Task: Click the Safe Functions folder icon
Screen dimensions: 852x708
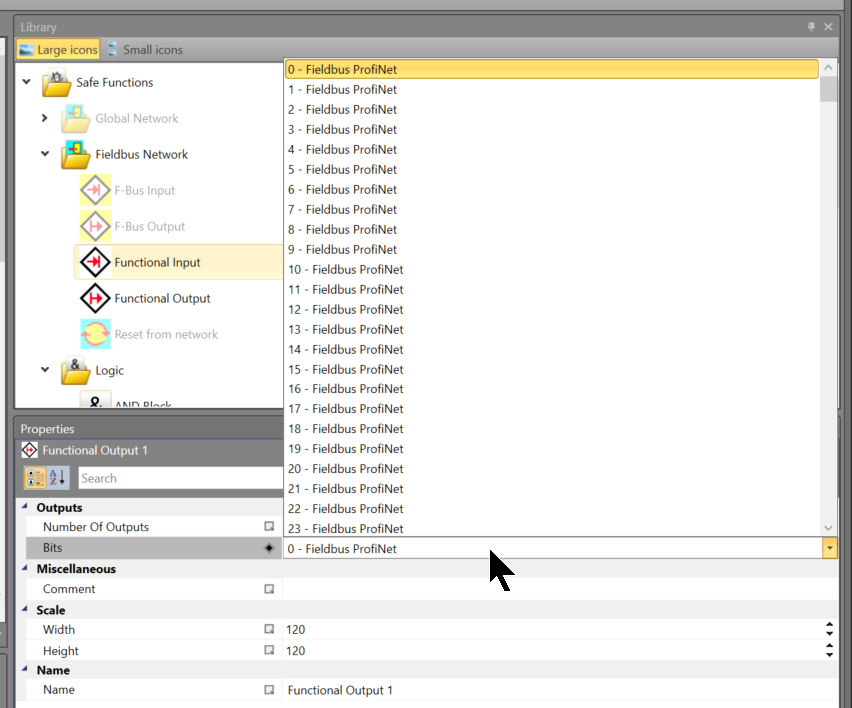Action: coord(57,82)
